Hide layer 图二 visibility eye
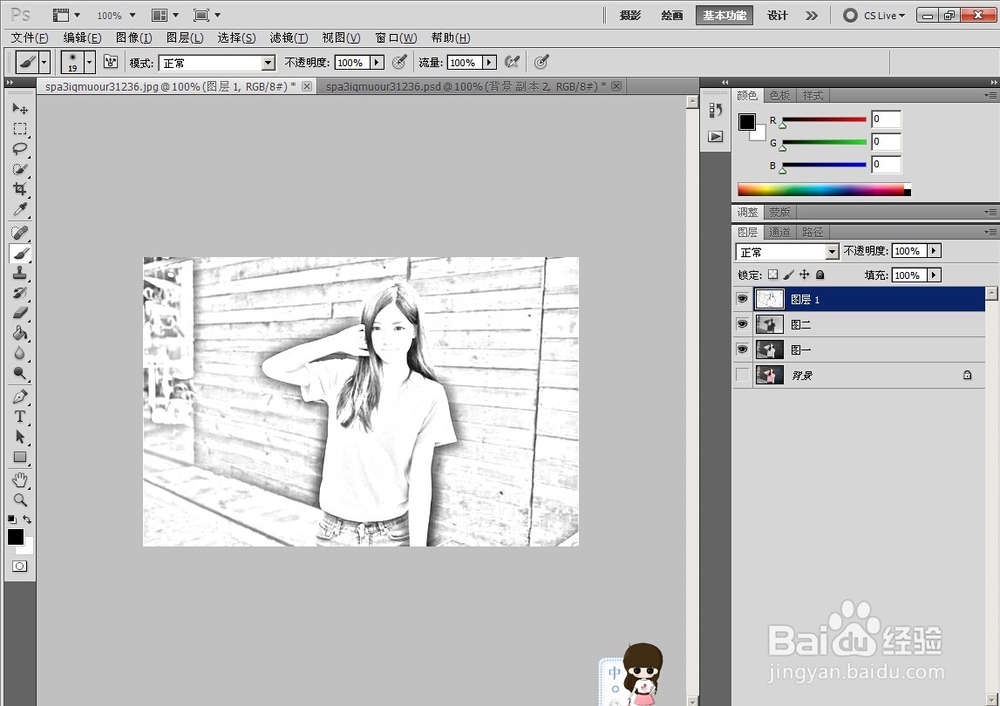Viewport: 1000px width, 706px height. (x=742, y=324)
